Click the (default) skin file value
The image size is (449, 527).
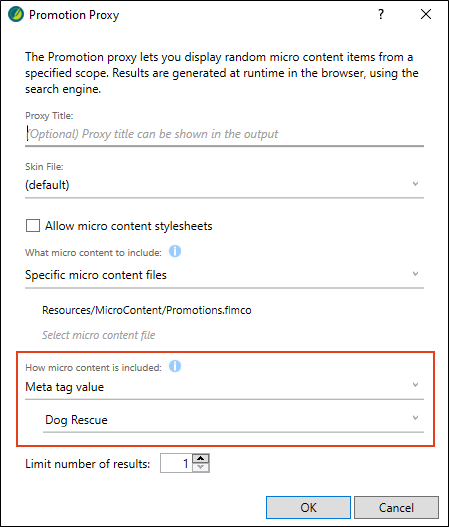47,185
